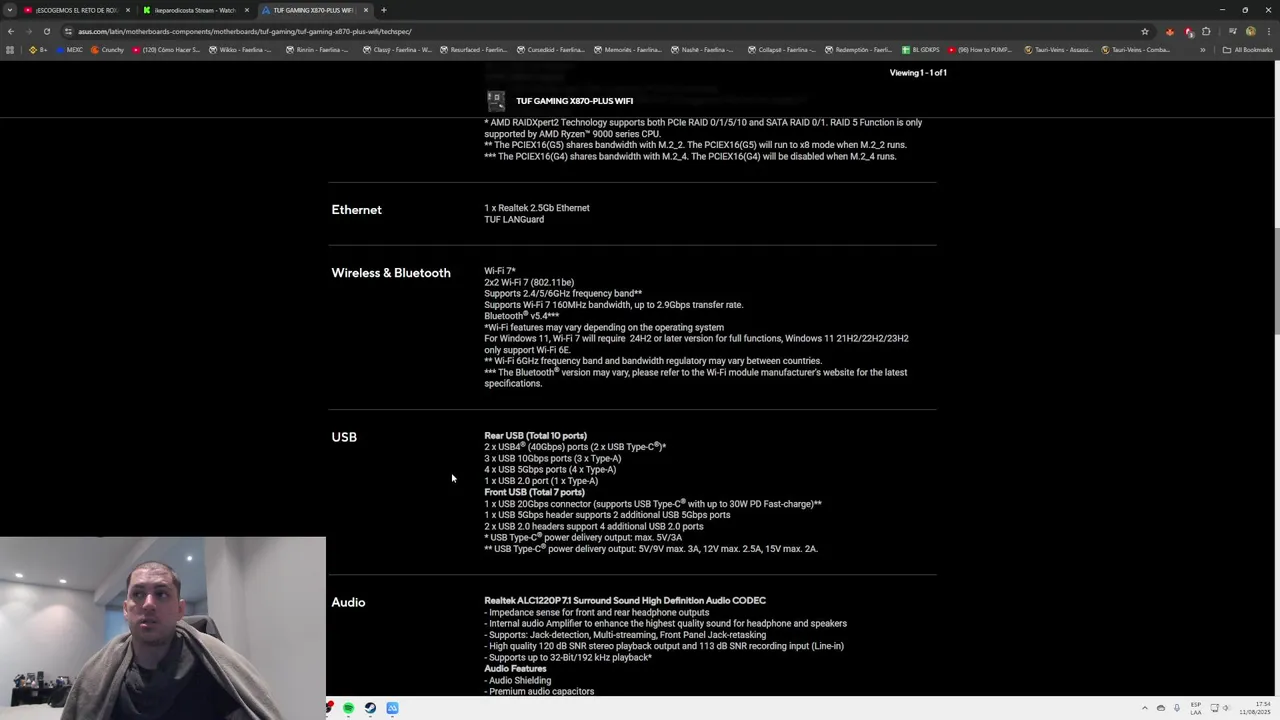Open the volume icon in system tray

[1227, 708]
